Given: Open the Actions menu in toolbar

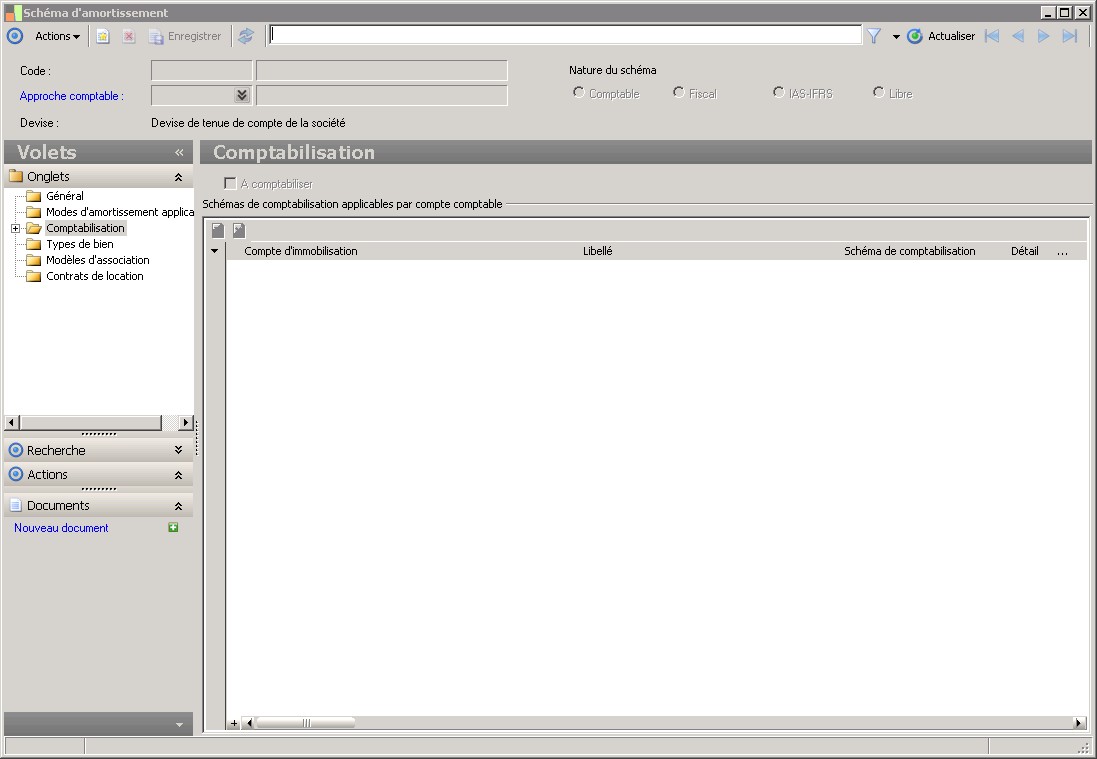Looking at the screenshot, I should 57,36.
